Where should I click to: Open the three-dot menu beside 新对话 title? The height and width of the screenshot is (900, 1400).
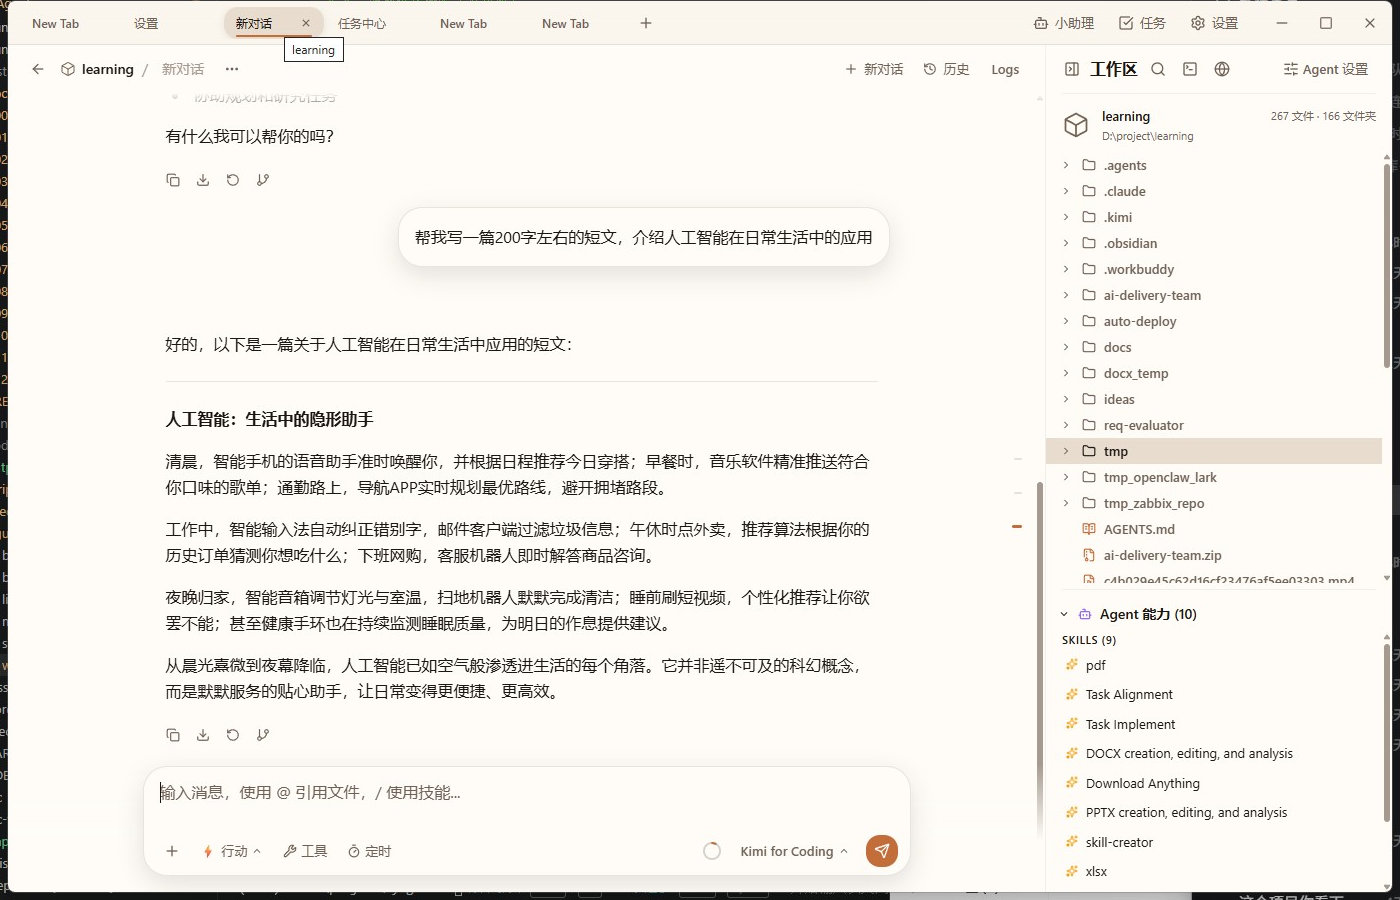click(232, 69)
